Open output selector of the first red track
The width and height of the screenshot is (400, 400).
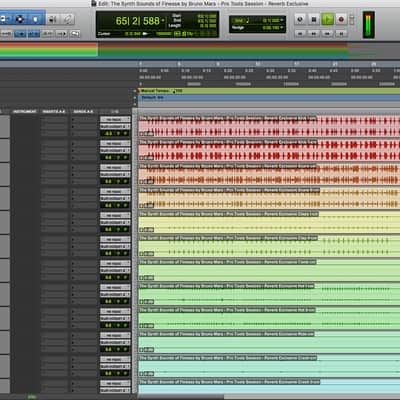point(115,126)
